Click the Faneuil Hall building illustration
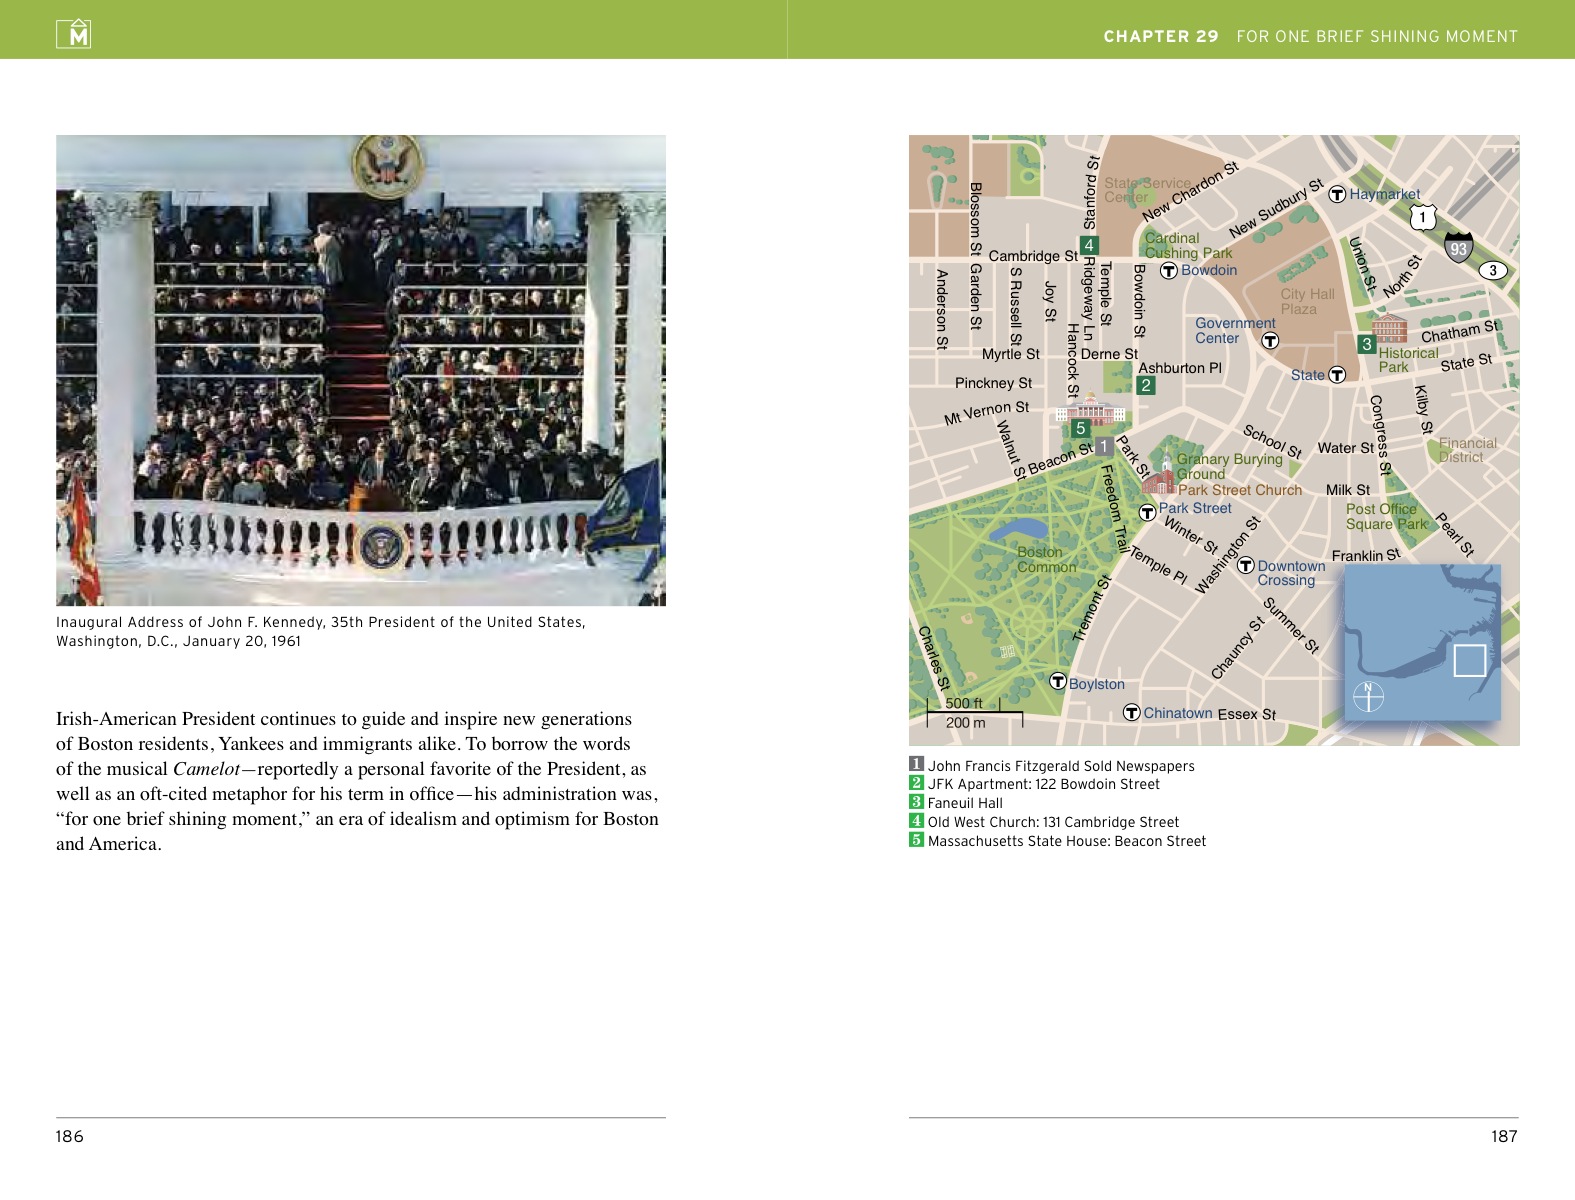The height and width of the screenshot is (1200, 1575). (1390, 327)
